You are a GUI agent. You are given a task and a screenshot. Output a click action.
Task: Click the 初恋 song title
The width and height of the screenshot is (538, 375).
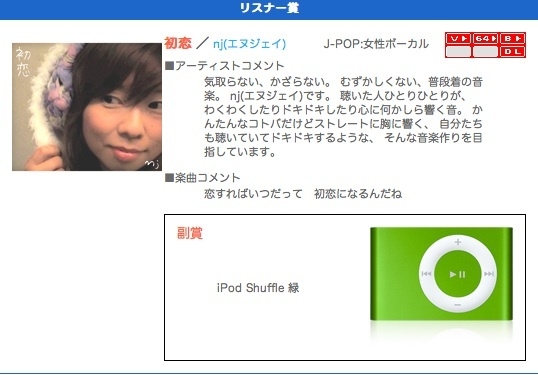(x=178, y=43)
